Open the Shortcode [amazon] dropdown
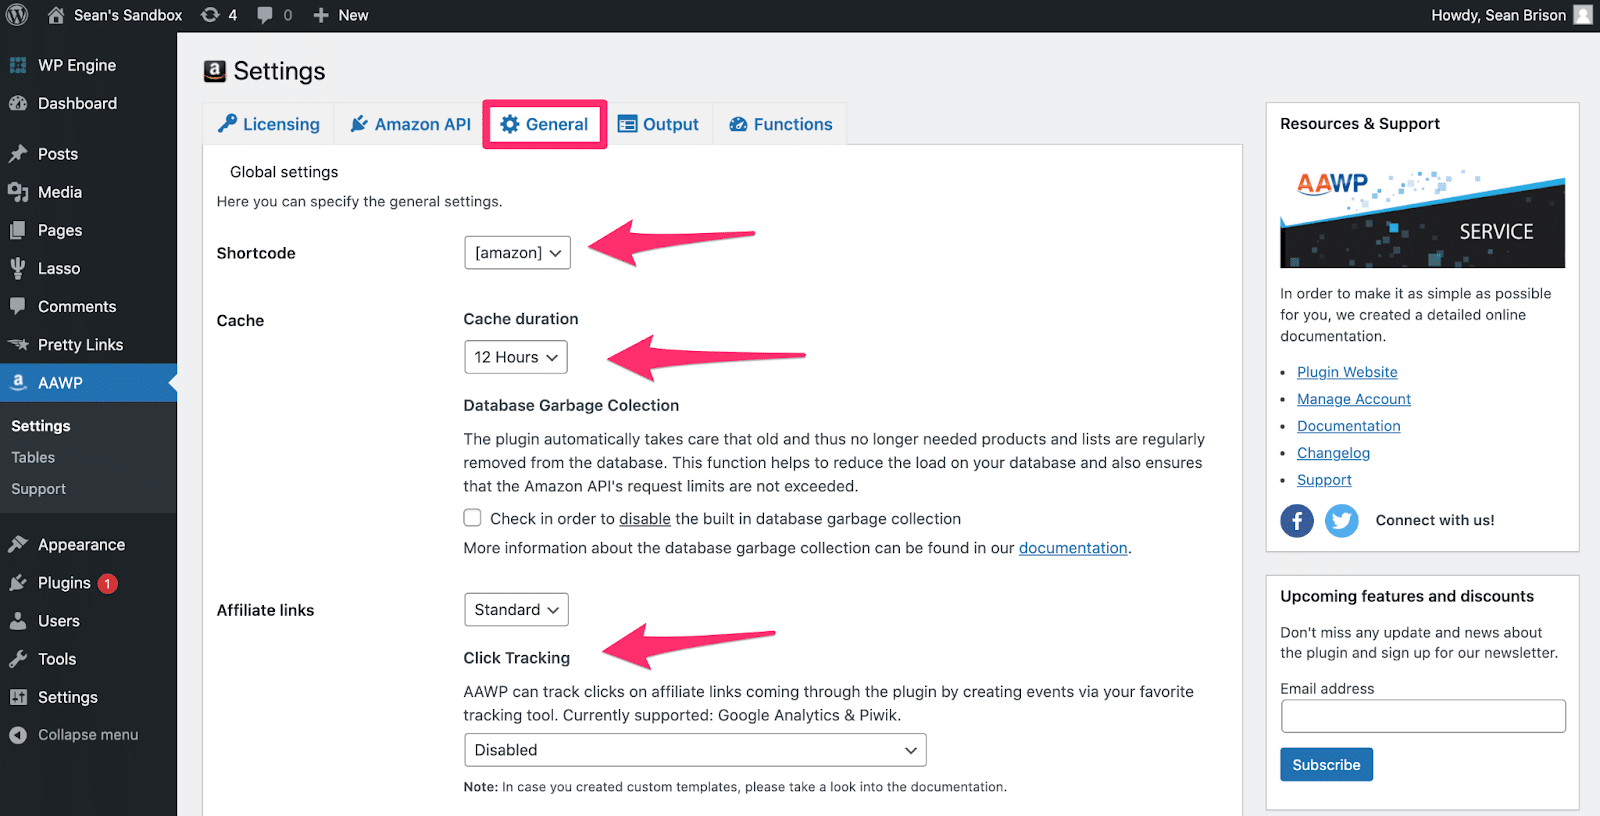 [517, 253]
